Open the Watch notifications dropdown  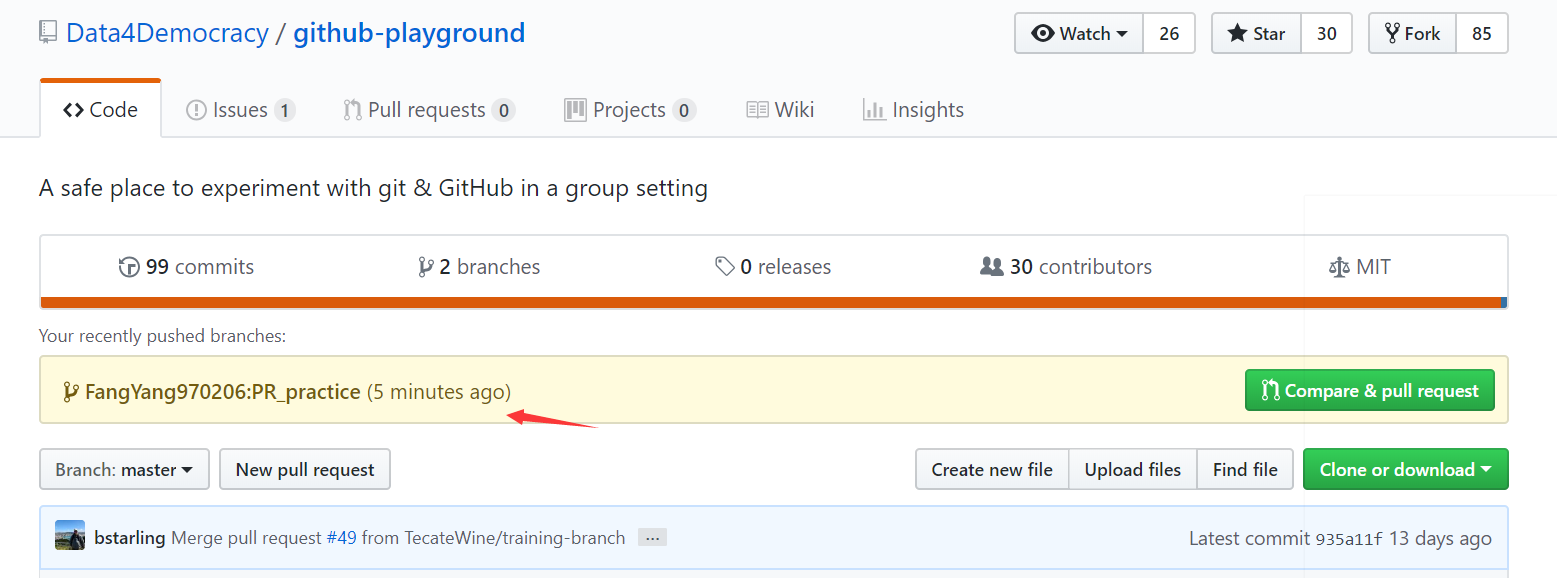point(1079,33)
